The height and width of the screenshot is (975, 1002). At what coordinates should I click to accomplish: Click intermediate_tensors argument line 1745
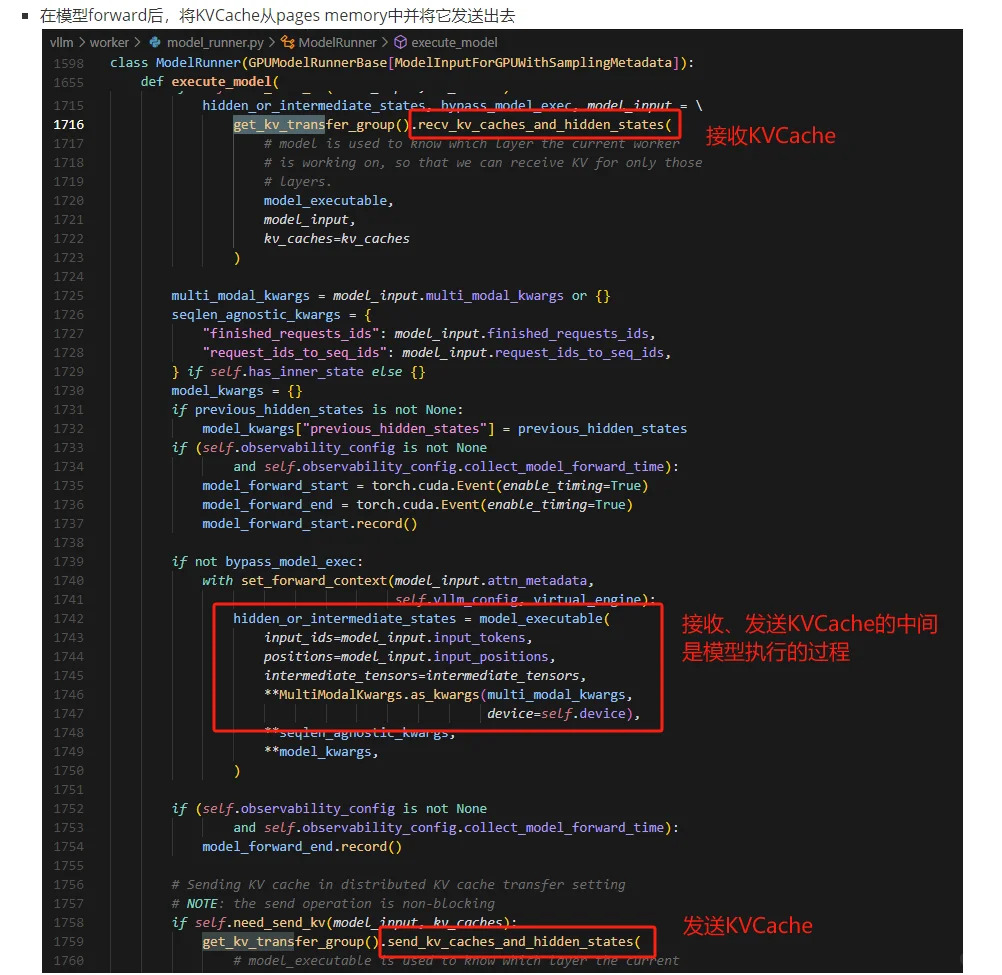[425, 675]
